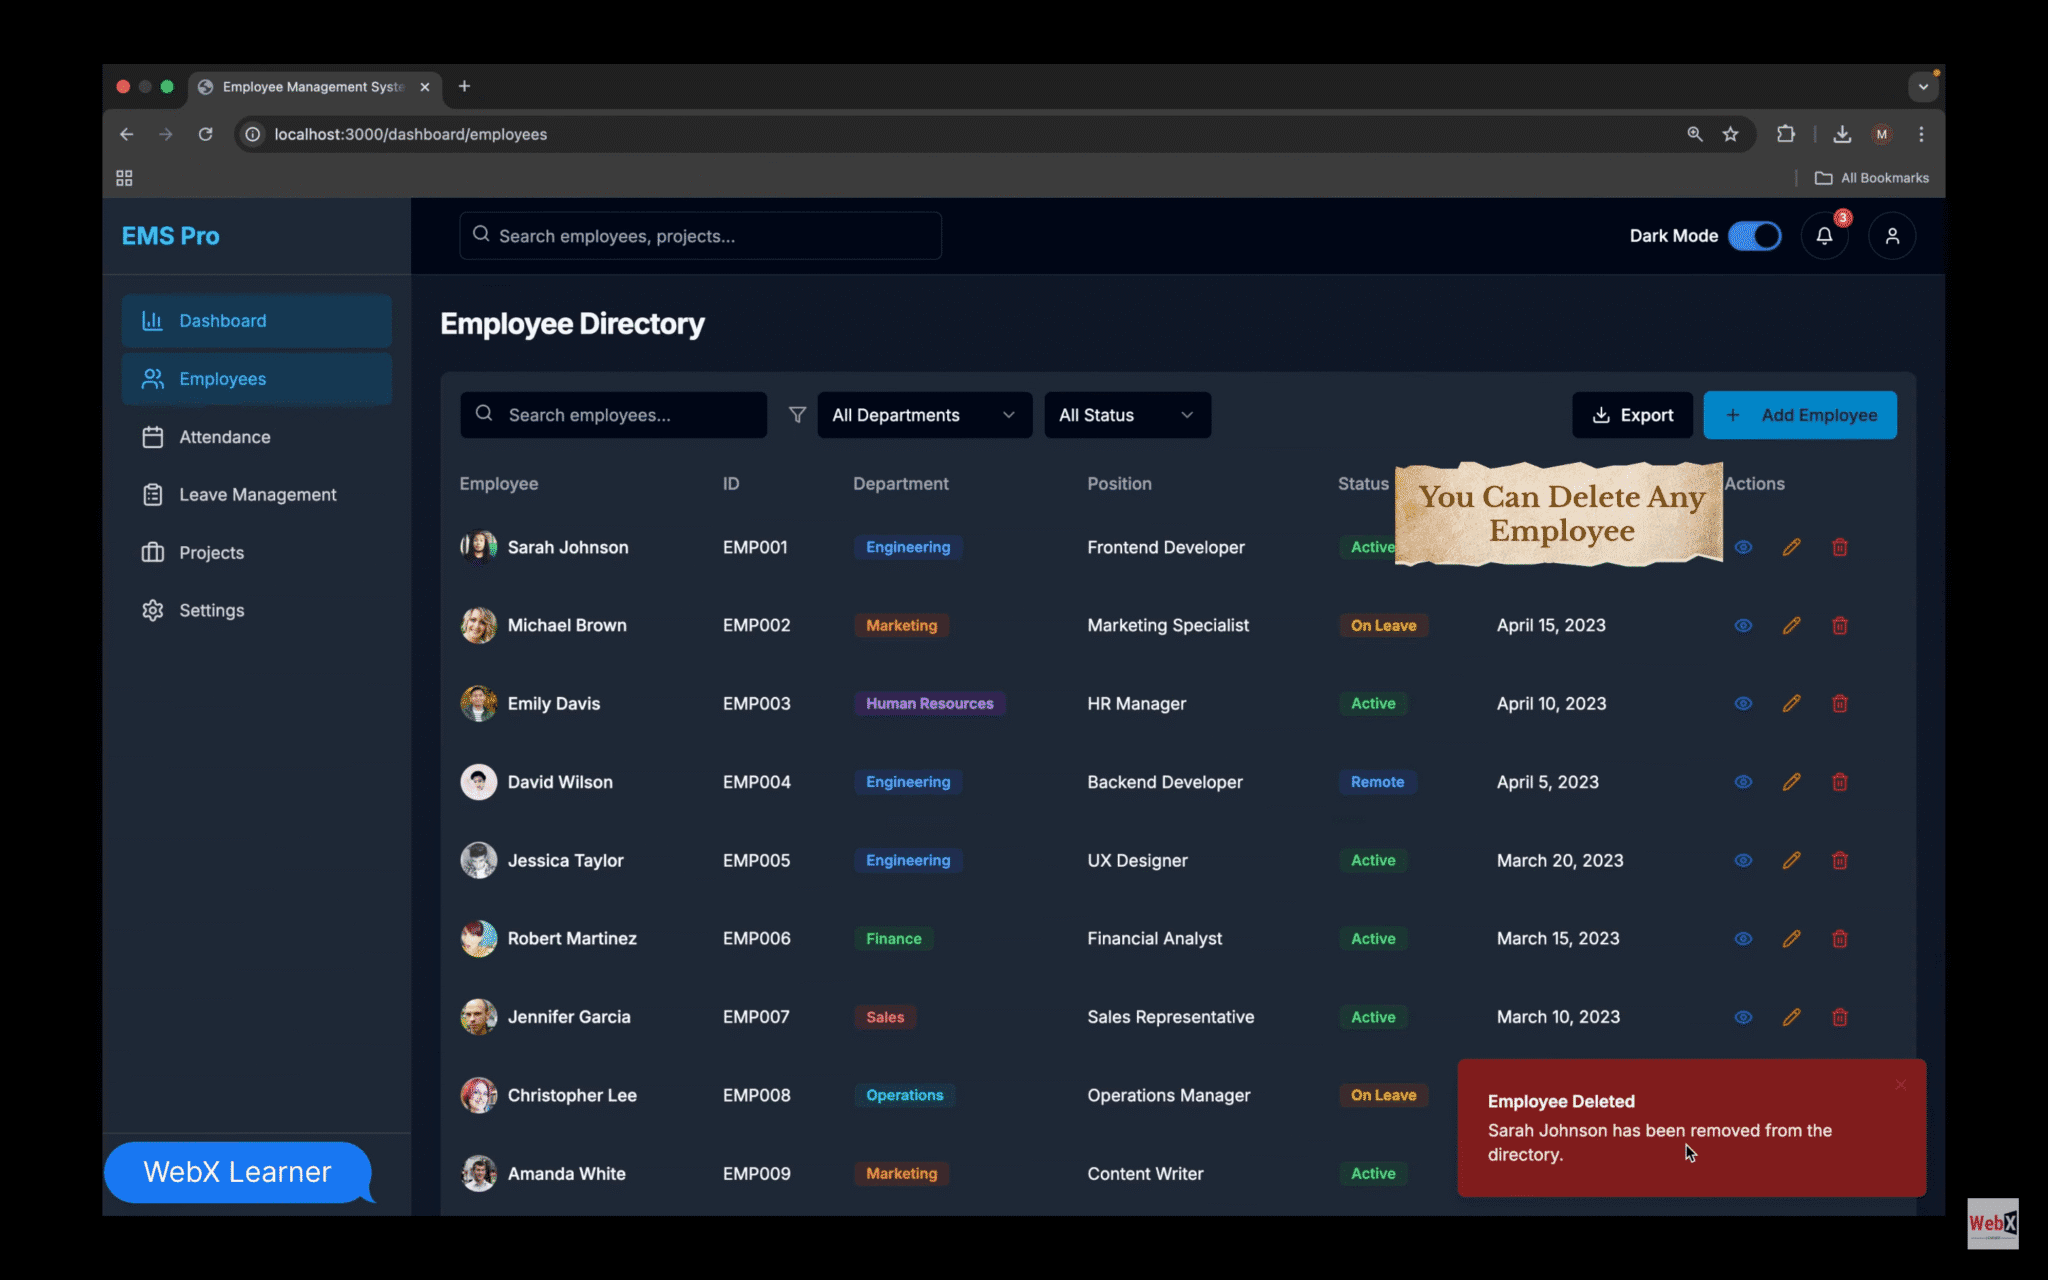Edit Emily Davis with the pencil icon
Image resolution: width=2048 pixels, height=1280 pixels.
pyautogui.click(x=1791, y=703)
